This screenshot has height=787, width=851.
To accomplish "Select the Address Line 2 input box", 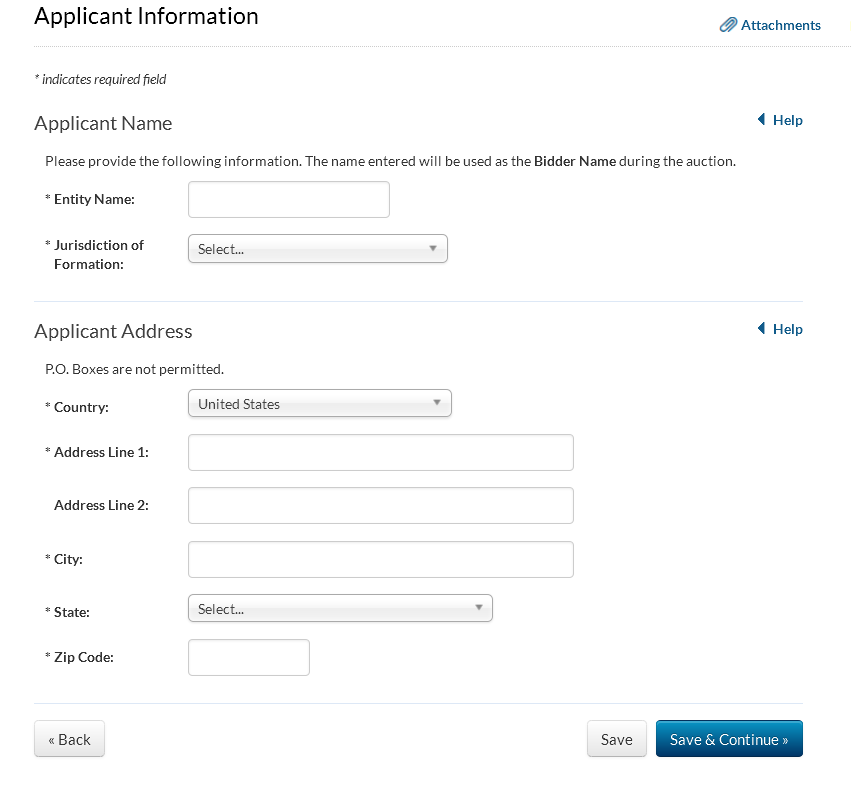I will (380, 505).
